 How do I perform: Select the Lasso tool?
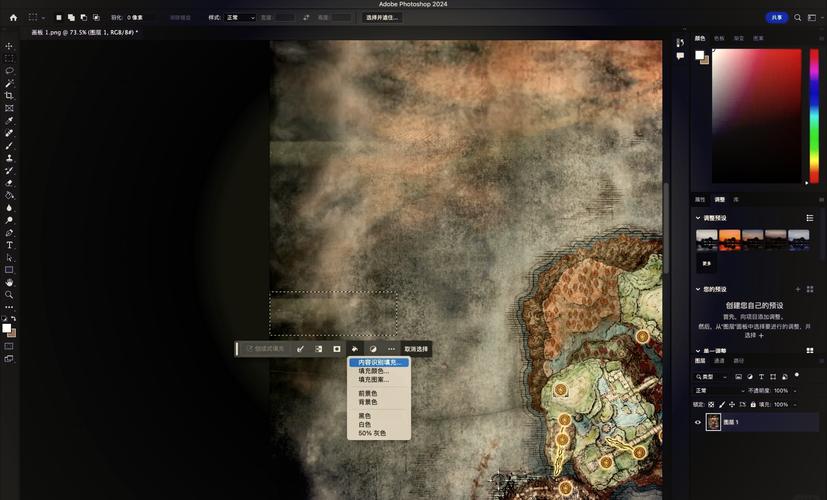click(9, 71)
